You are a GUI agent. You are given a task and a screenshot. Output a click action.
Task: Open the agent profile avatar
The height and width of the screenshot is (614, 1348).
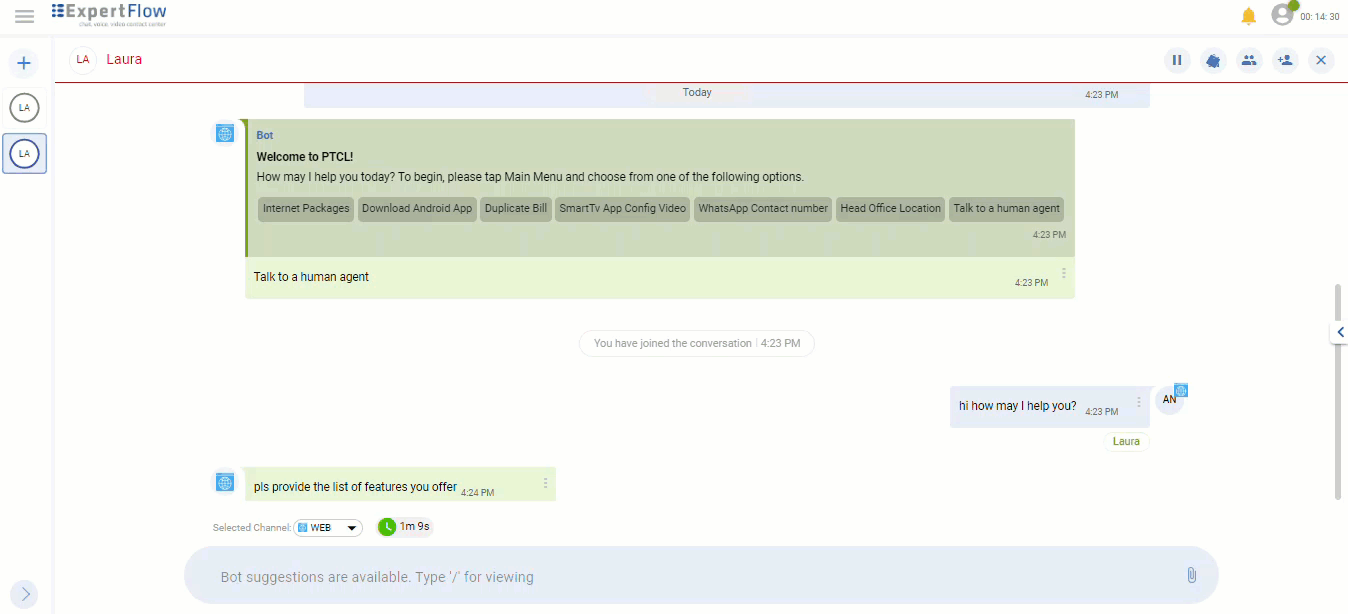tap(1282, 15)
